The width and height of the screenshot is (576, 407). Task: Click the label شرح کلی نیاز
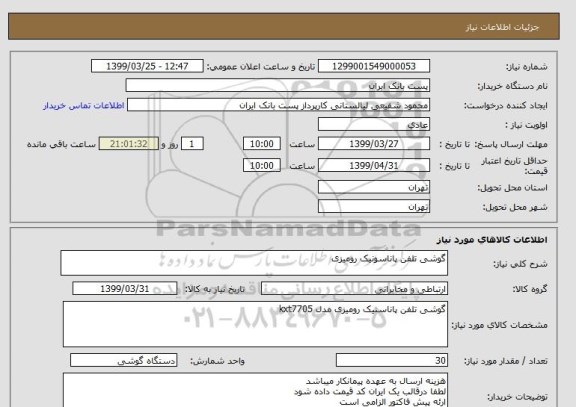tap(520, 264)
